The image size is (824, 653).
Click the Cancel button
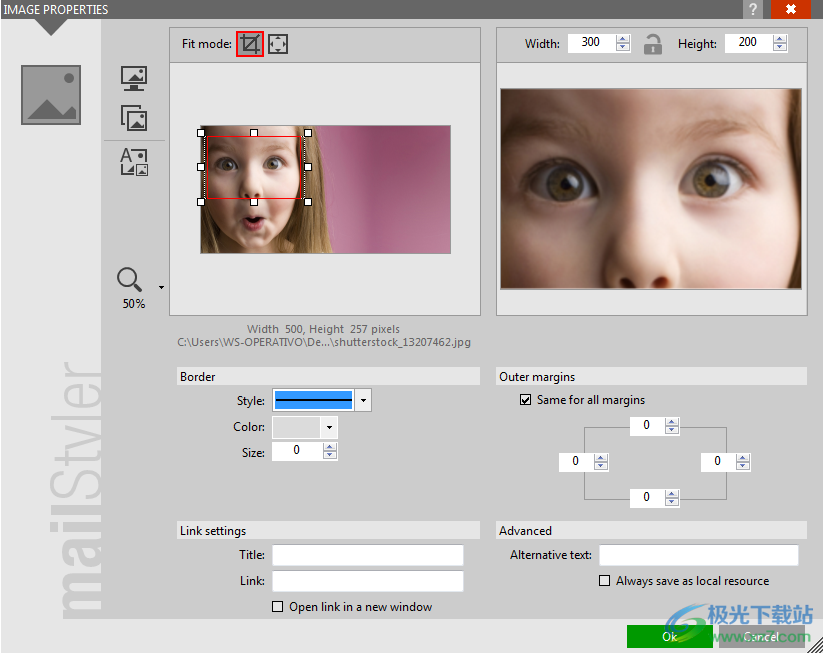[x=760, y=636]
